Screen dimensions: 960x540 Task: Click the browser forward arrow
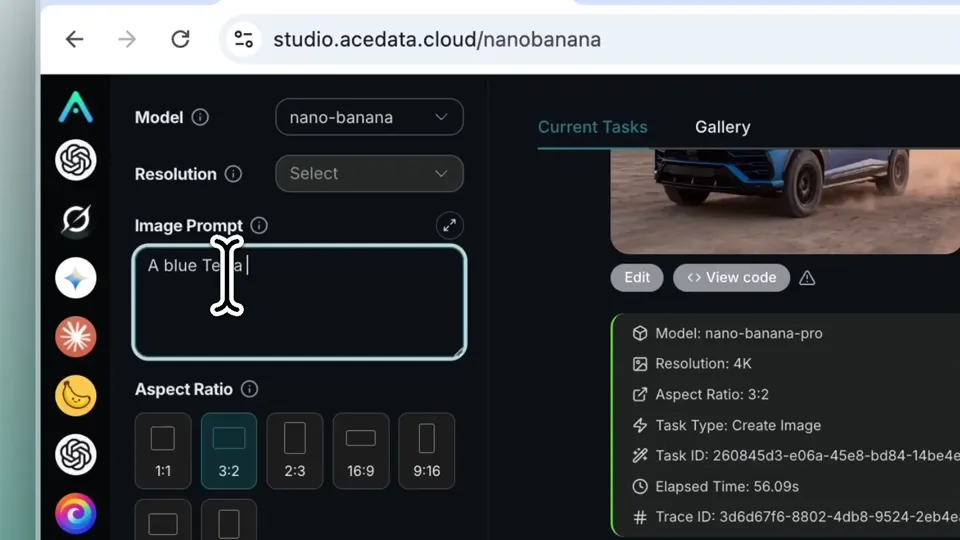click(x=127, y=39)
